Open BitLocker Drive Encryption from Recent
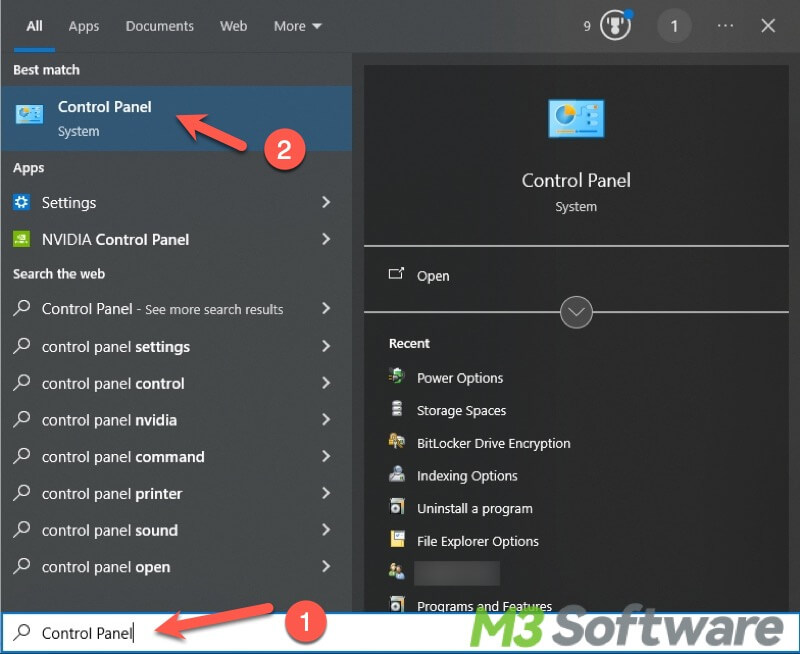This screenshot has height=654, width=800. pos(493,443)
